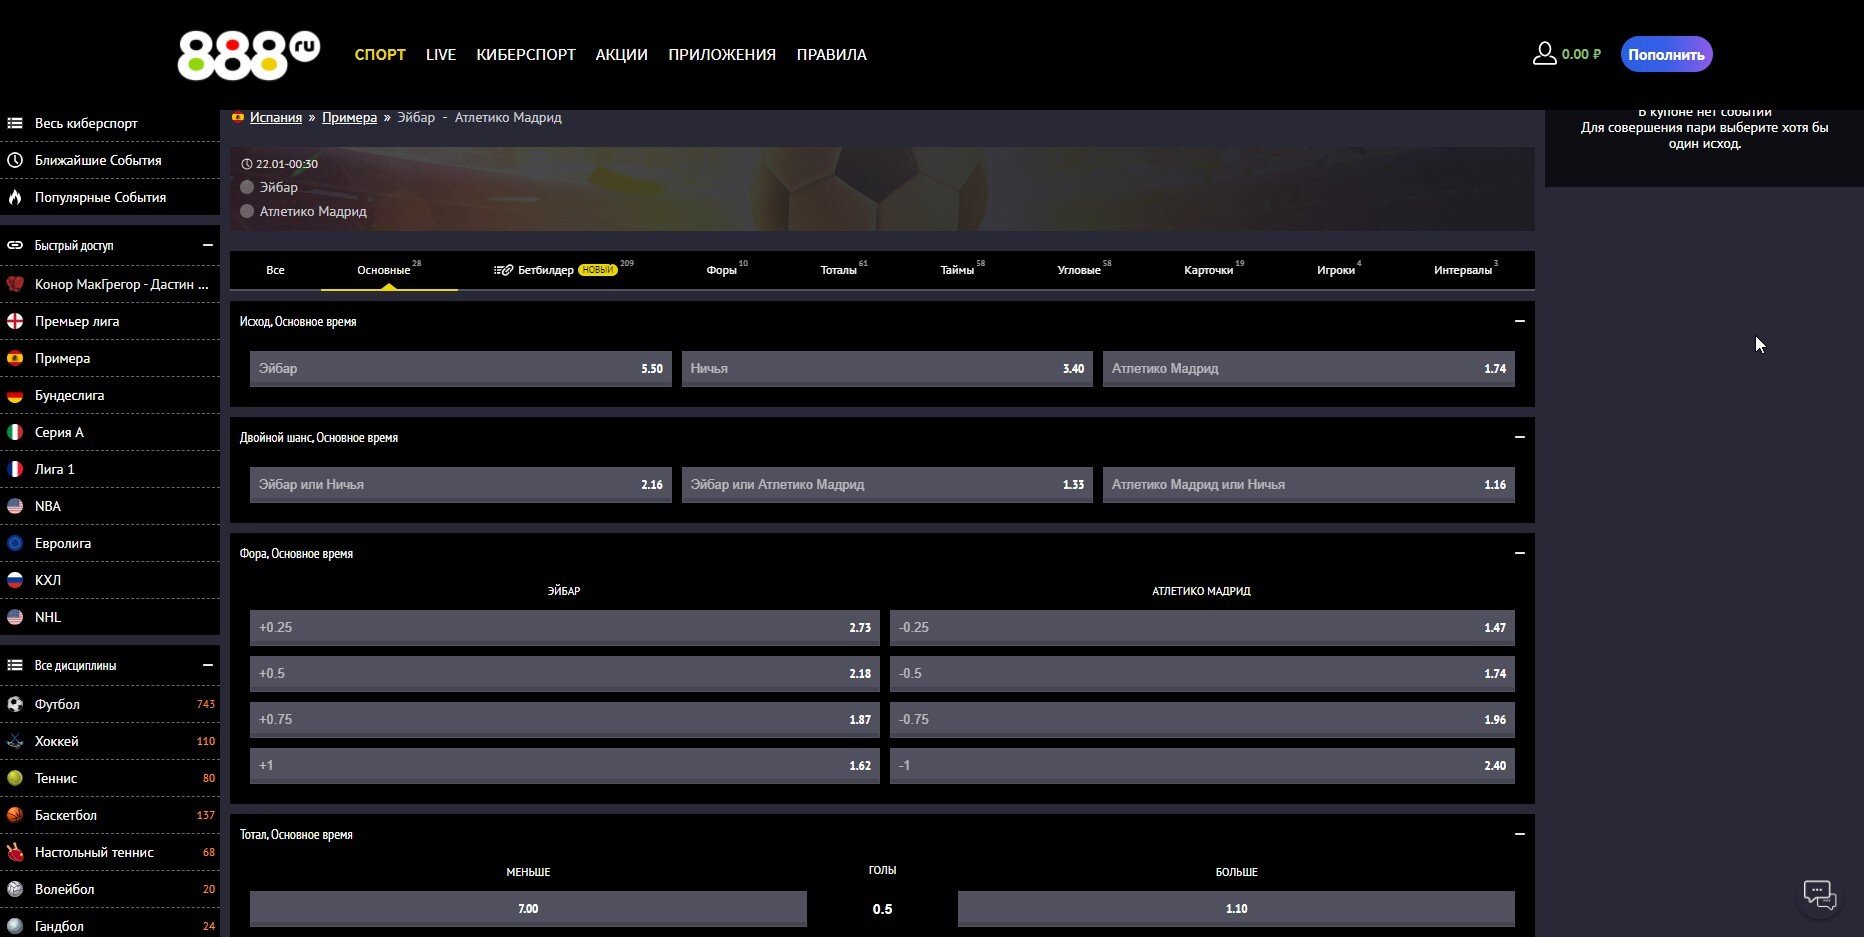Image resolution: width=1864 pixels, height=937 pixels.
Task: Follow the Испания breadcrumb link
Action: point(276,118)
